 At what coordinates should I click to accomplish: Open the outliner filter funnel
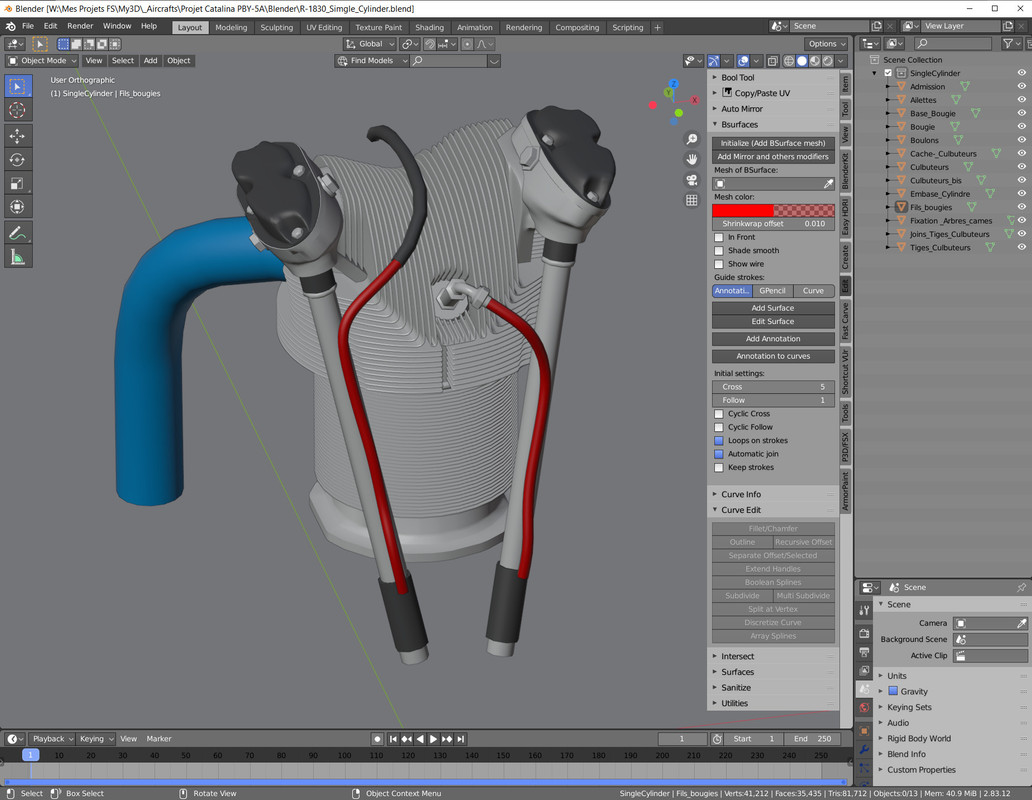point(1011,43)
